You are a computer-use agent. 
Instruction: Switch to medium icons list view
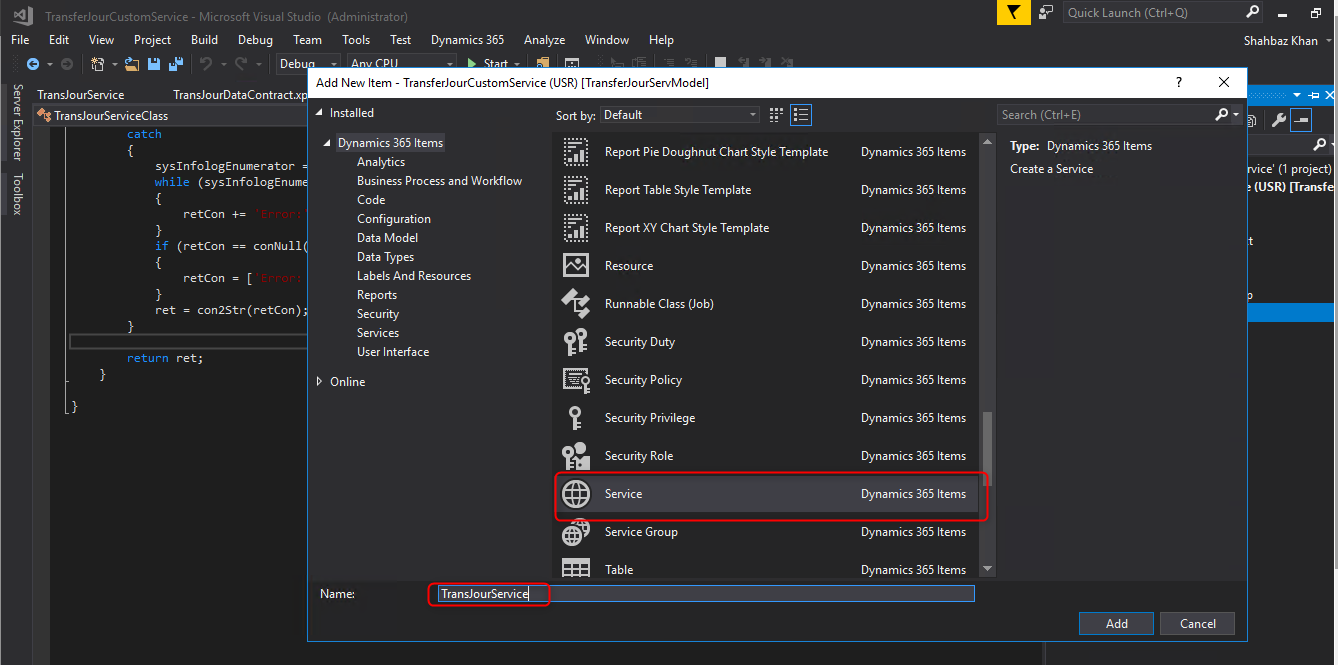click(x=800, y=115)
